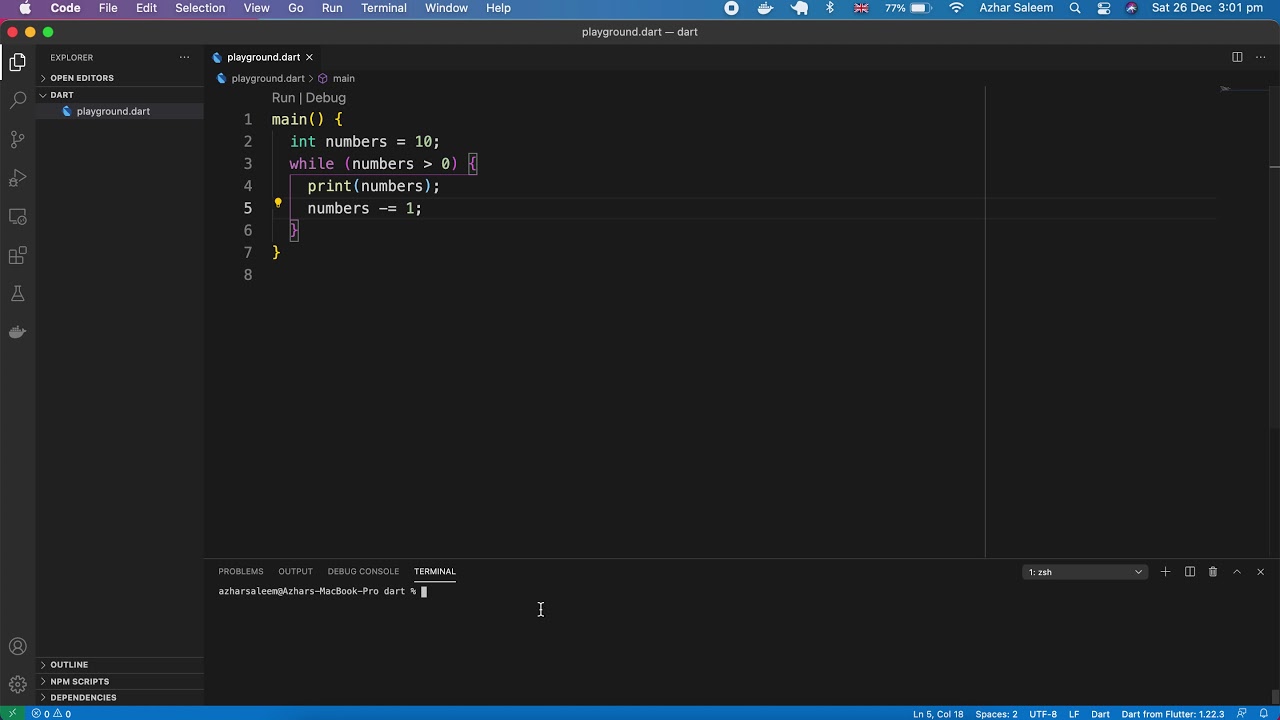Click playground.dart in the breadcrumb
This screenshot has width=1280, height=720.
click(x=267, y=78)
